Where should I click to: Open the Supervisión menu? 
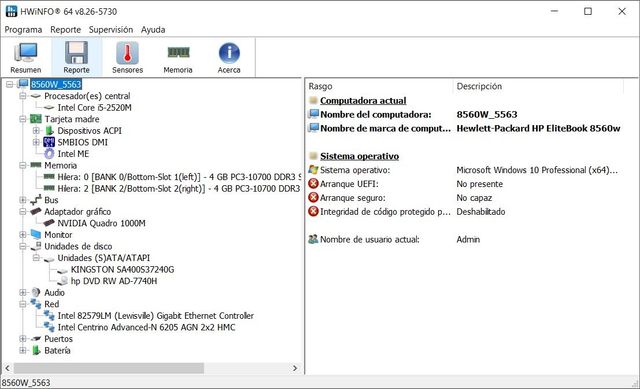(111, 29)
